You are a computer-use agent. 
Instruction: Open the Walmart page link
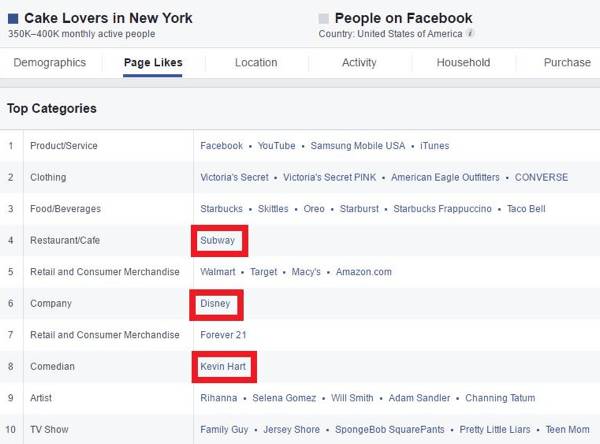click(x=218, y=272)
